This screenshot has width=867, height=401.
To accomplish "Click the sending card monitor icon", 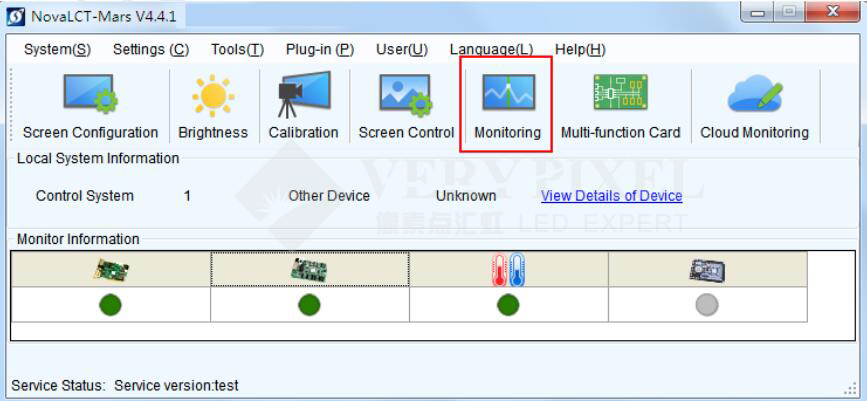I will (111, 270).
